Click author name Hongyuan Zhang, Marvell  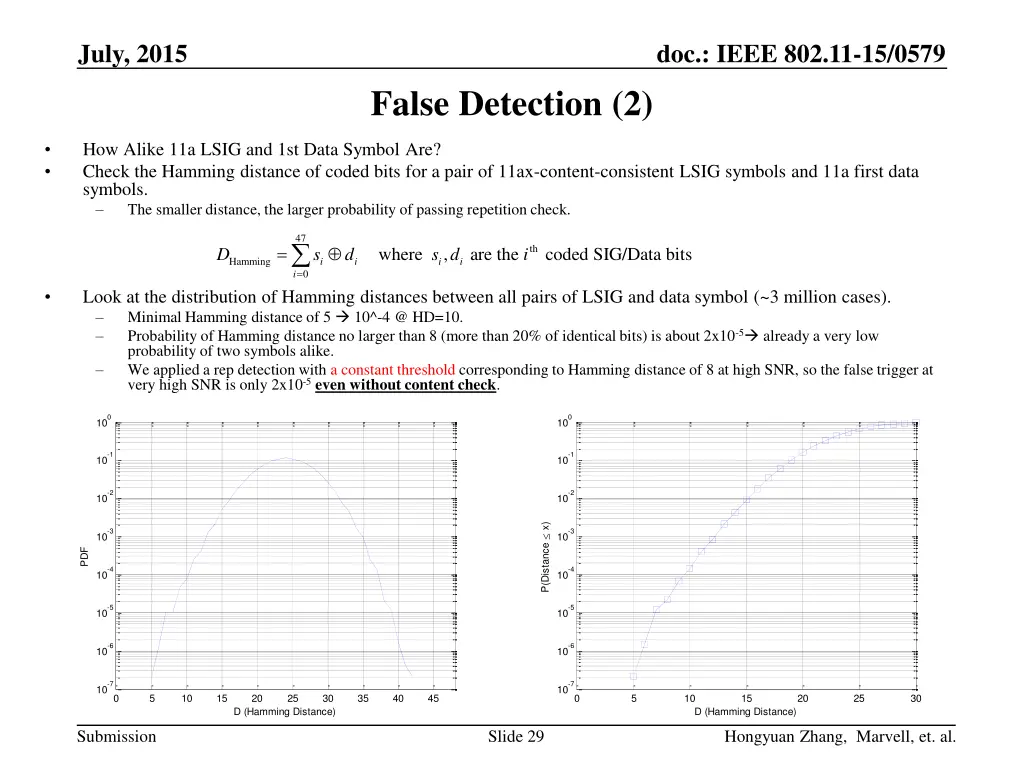click(838, 737)
